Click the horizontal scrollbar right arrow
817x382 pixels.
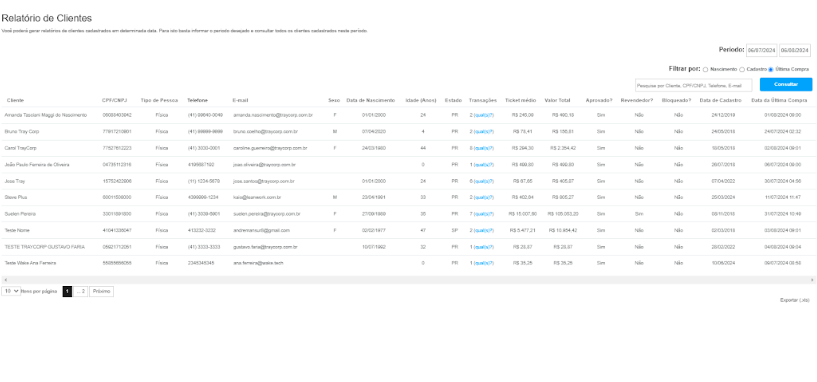pos(812,280)
